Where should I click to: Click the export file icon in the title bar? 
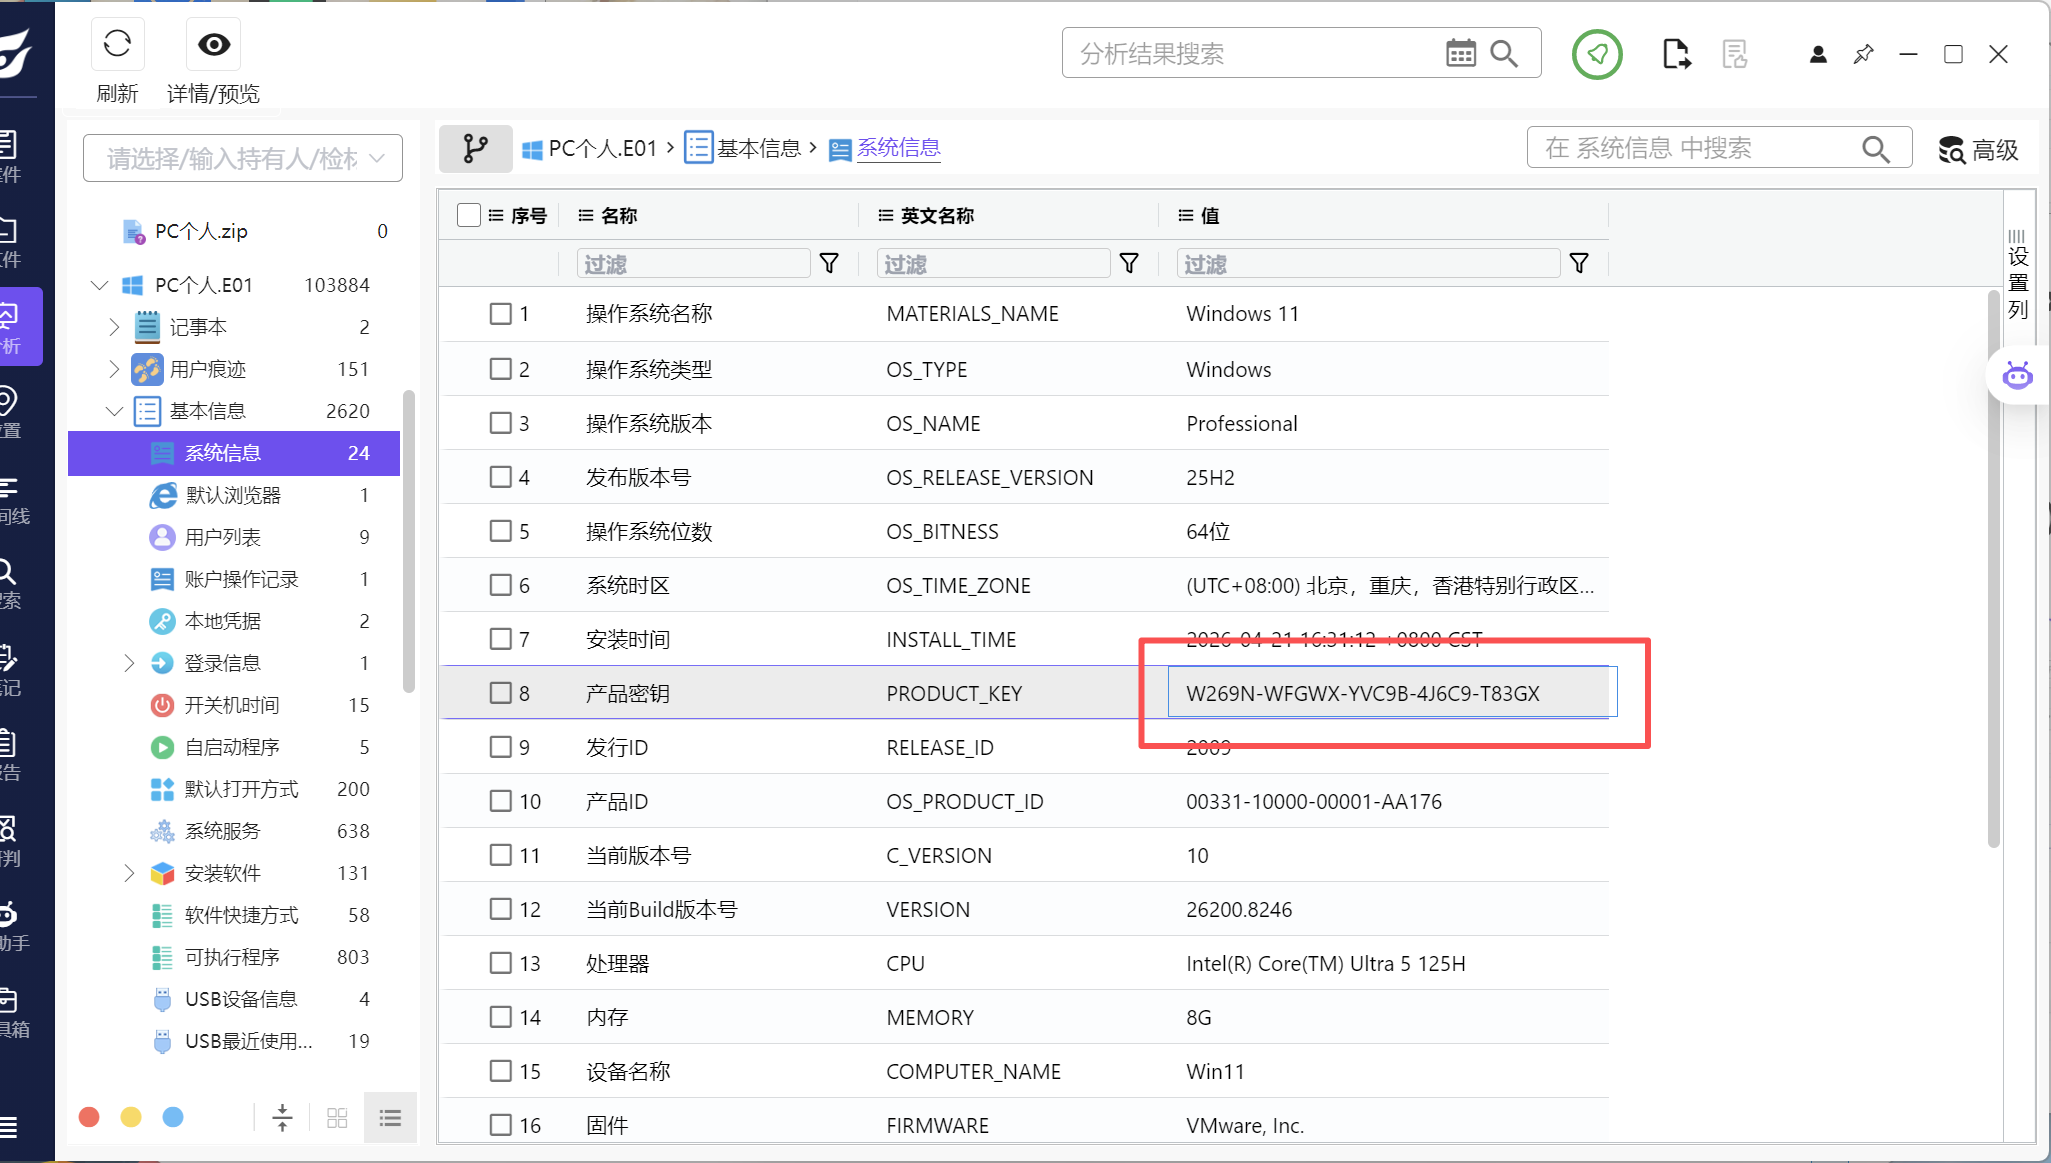tap(1677, 54)
